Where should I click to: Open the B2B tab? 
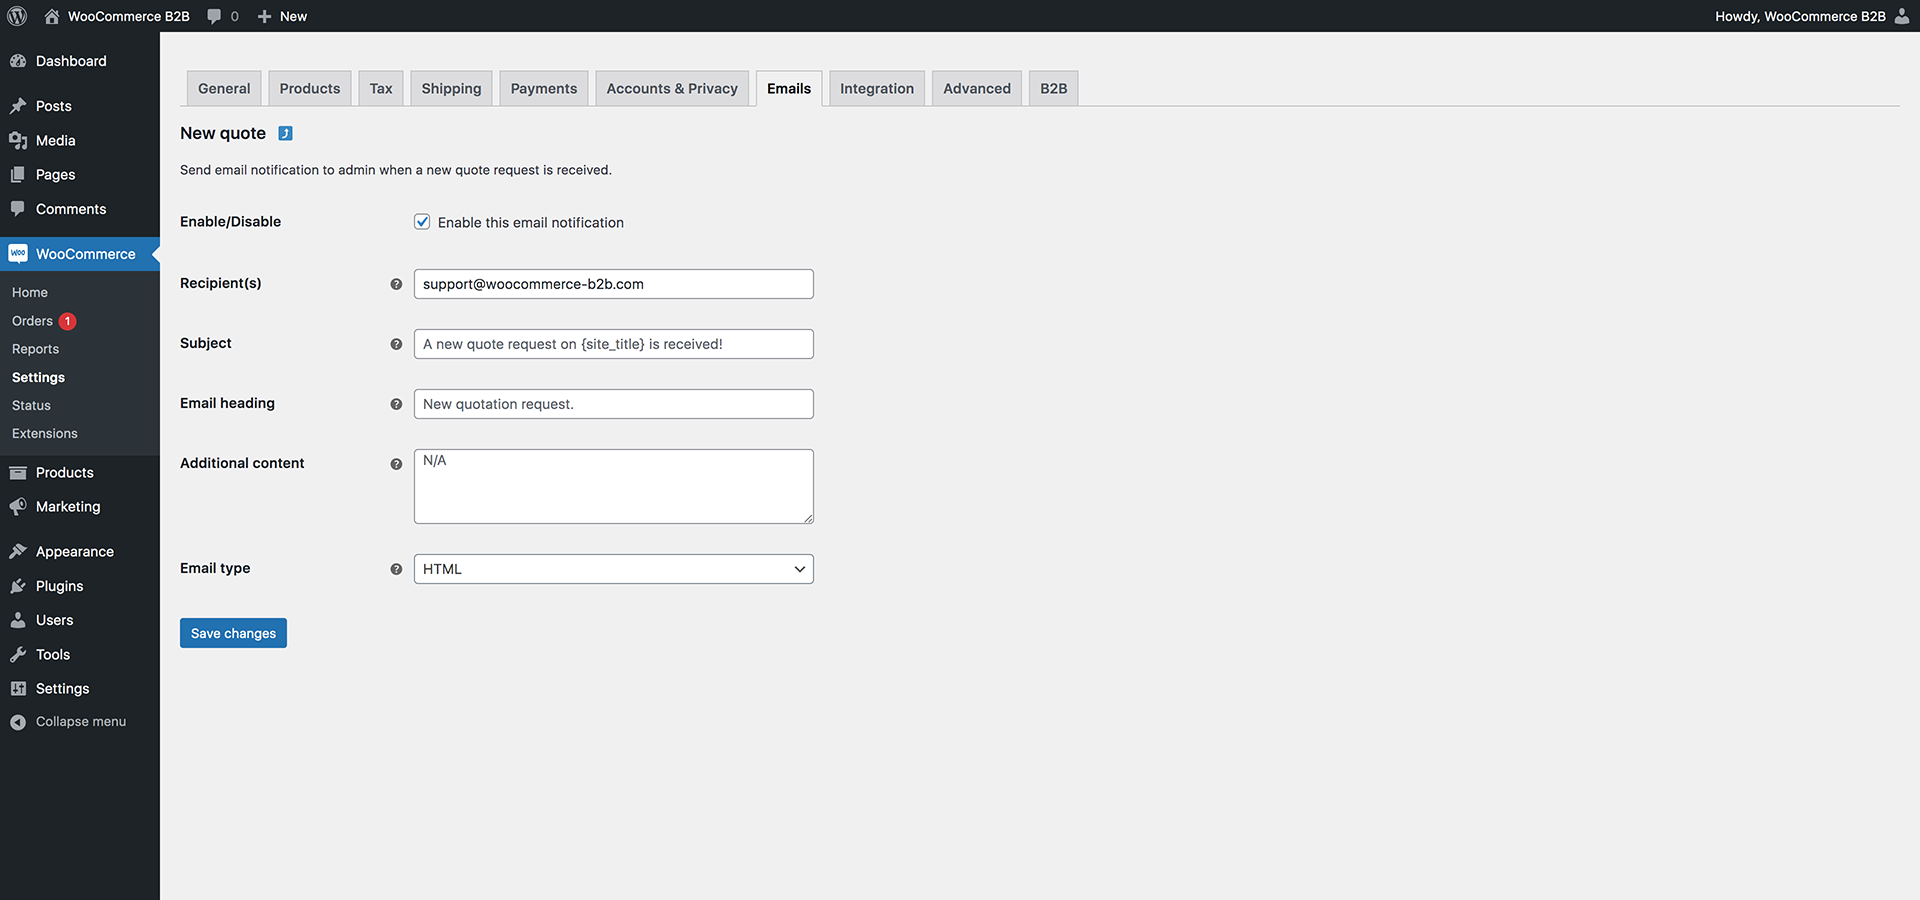1054,88
